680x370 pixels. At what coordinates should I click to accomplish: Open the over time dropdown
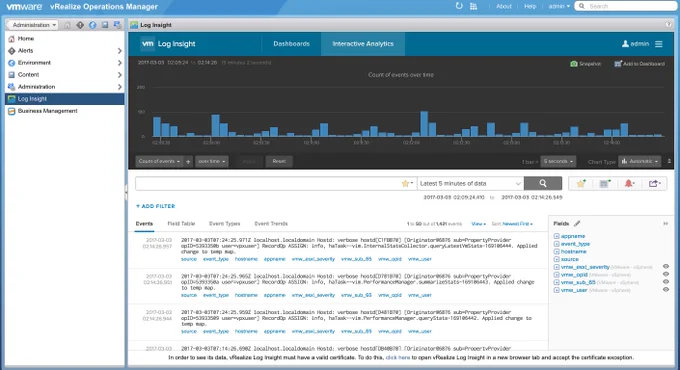(x=212, y=161)
